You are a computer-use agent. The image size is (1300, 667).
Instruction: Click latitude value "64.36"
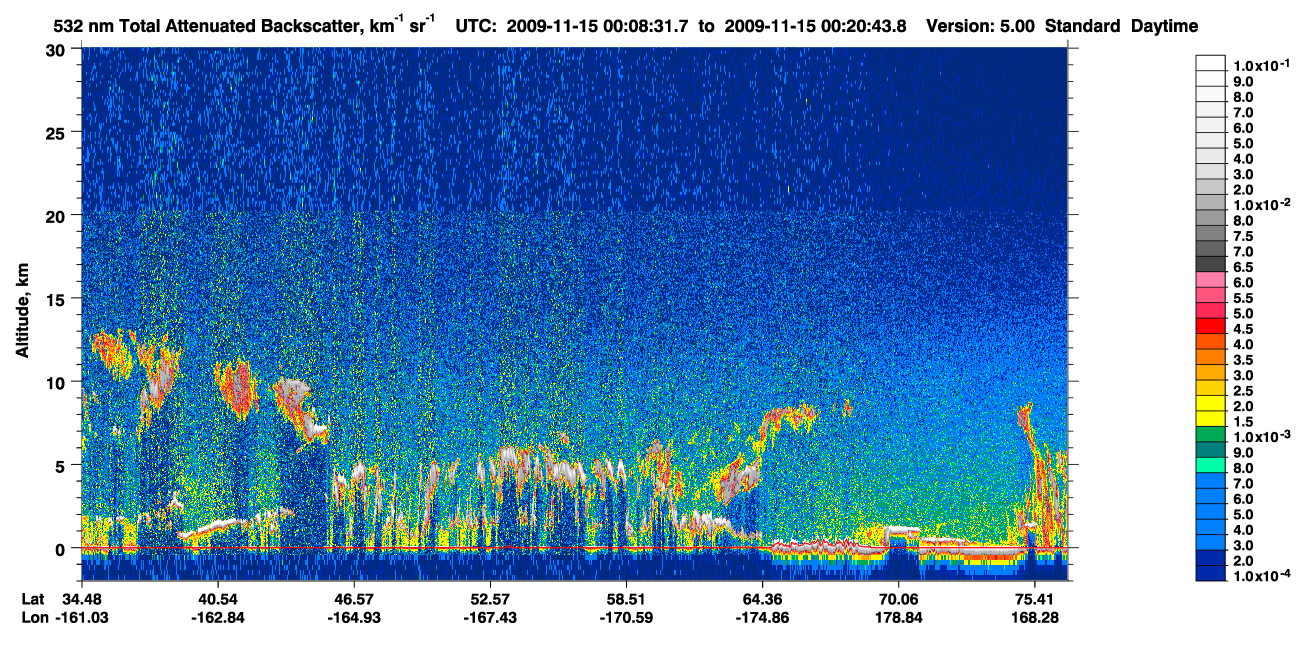point(762,599)
